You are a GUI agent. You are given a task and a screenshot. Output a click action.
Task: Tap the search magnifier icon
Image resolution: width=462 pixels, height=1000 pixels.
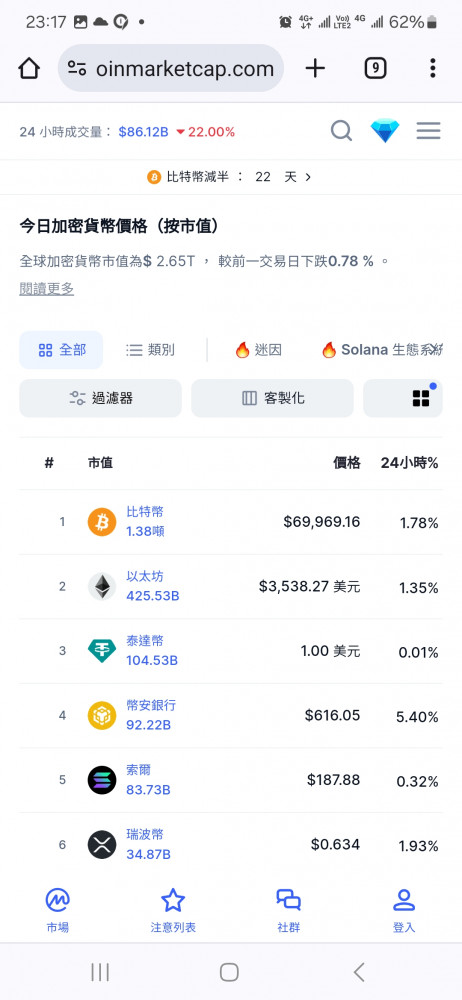341,131
